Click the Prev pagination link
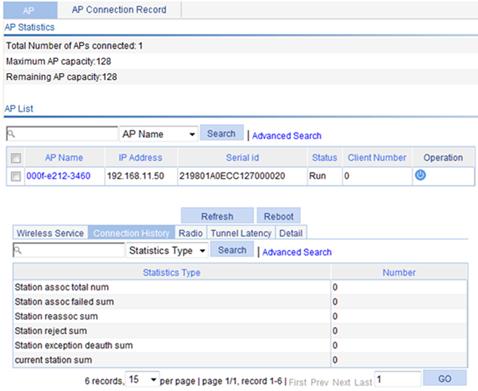The image size is (478, 391). click(319, 382)
